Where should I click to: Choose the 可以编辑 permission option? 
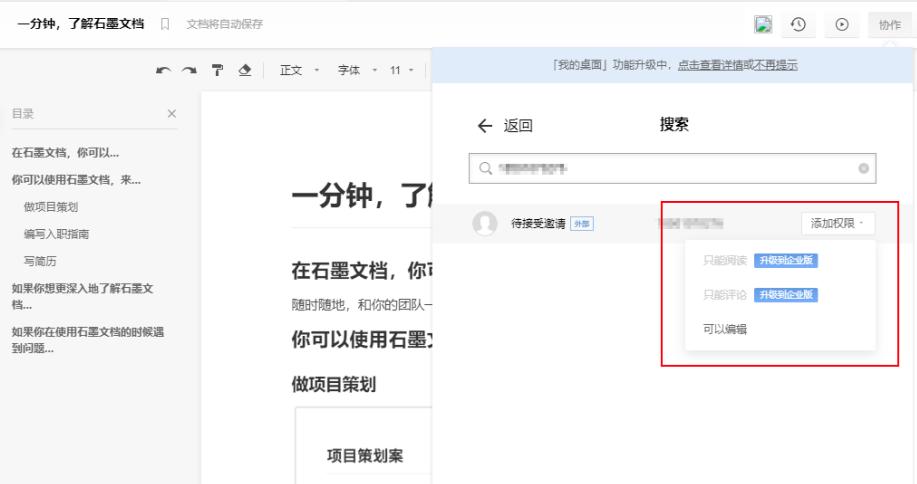click(x=725, y=329)
